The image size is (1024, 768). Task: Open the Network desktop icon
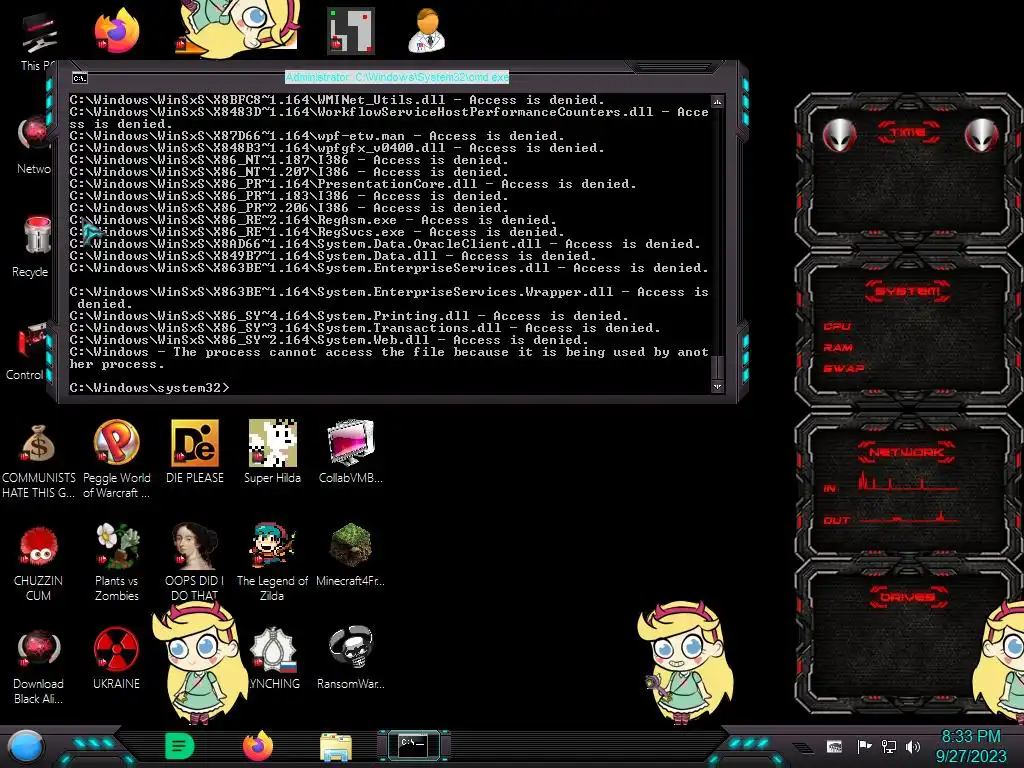(34, 145)
